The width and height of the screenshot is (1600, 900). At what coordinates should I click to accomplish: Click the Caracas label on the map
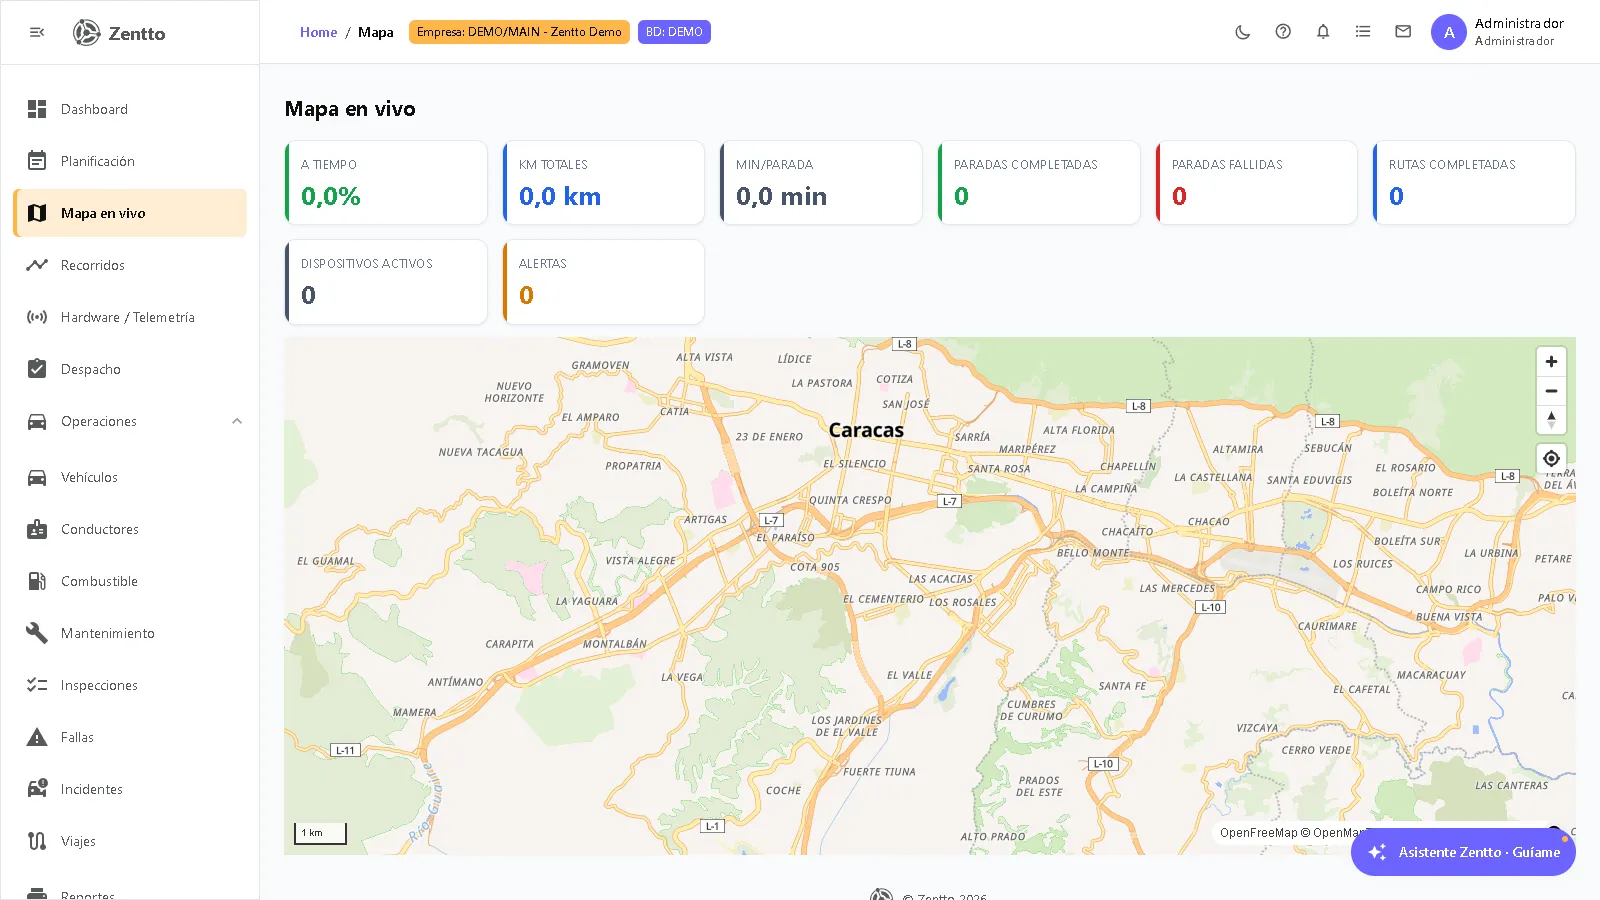click(866, 430)
